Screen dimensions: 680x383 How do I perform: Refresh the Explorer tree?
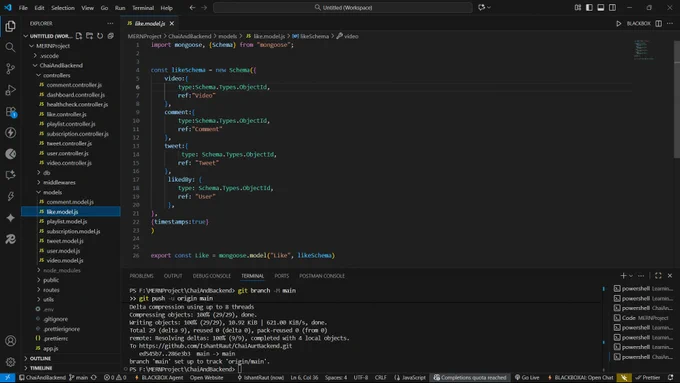[100, 36]
